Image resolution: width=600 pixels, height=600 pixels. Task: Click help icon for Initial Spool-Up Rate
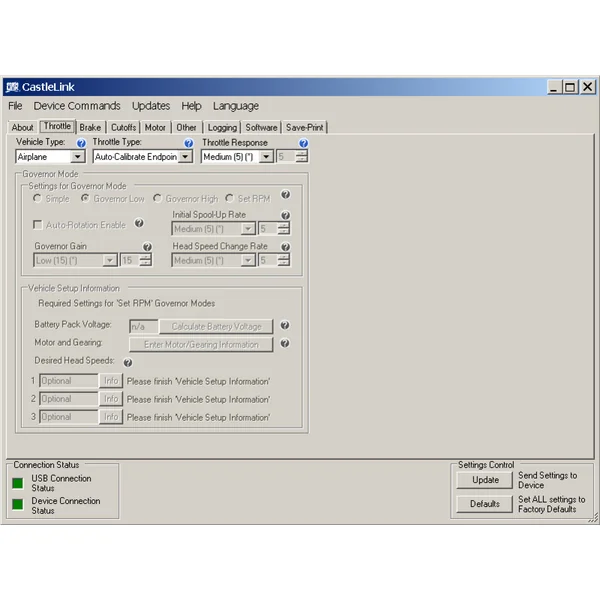click(x=286, y=215)
